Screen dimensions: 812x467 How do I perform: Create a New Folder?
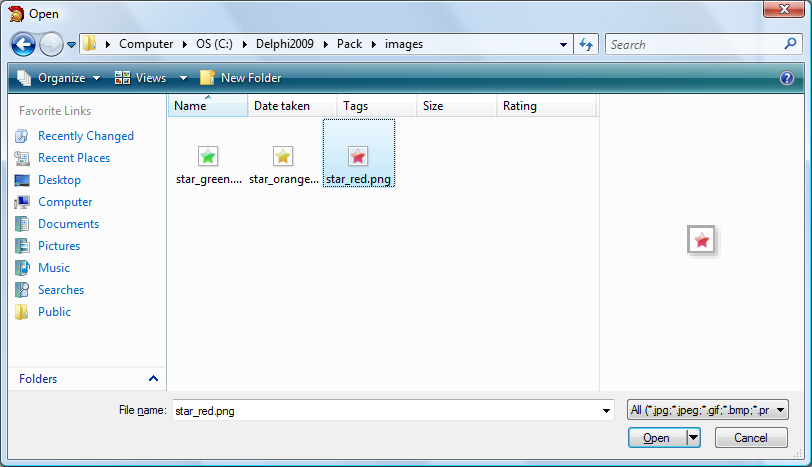point(241,78)
